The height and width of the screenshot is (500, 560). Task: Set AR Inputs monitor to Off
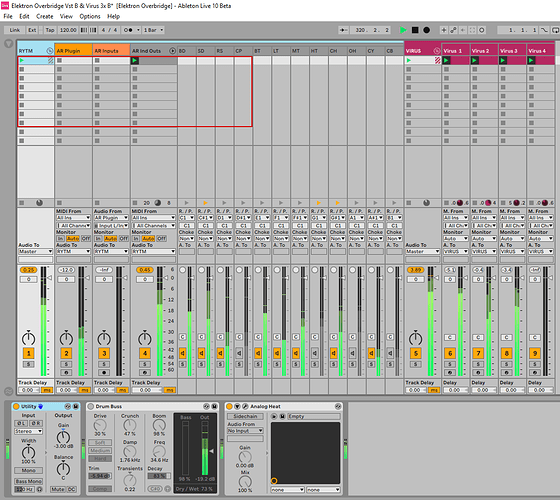tap(124, 239)
